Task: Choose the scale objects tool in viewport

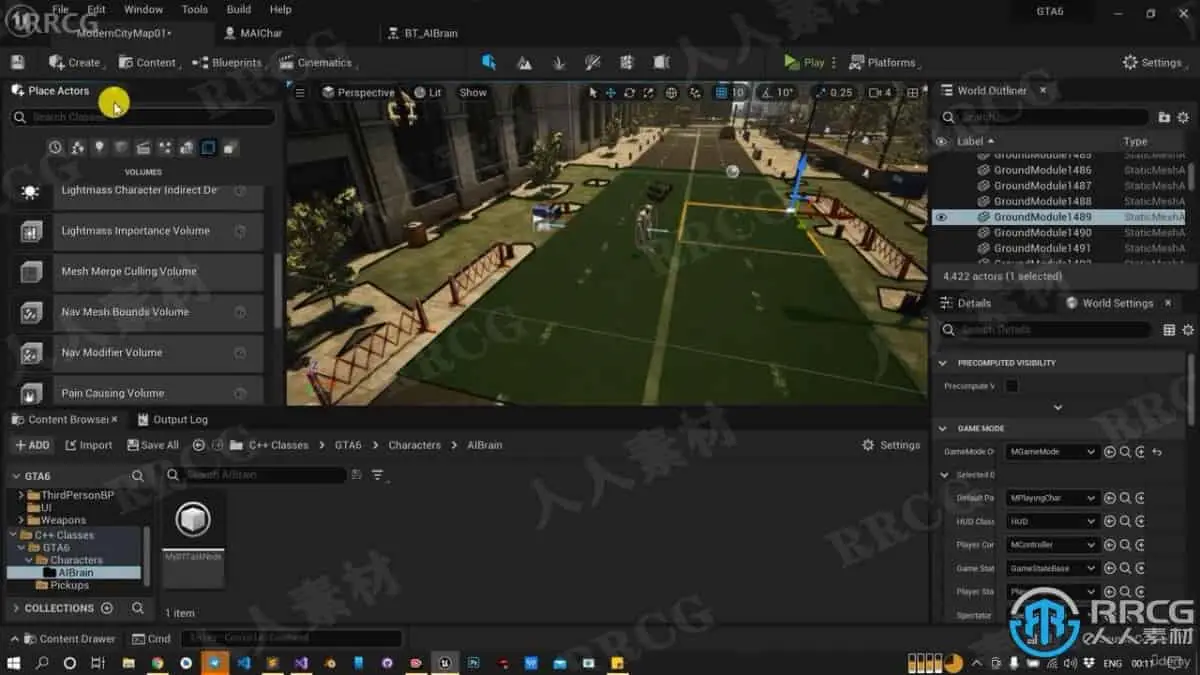Action: click(647, 92)
